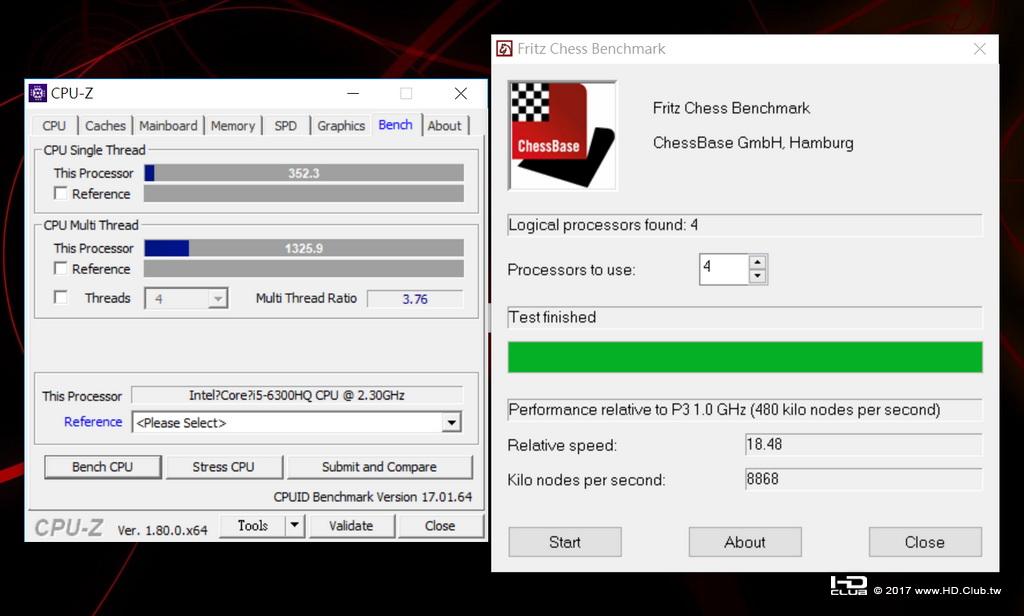This screenshot has width=1024, height=616.
Task: Increase Processors to use value
Action: click(758, 262)
